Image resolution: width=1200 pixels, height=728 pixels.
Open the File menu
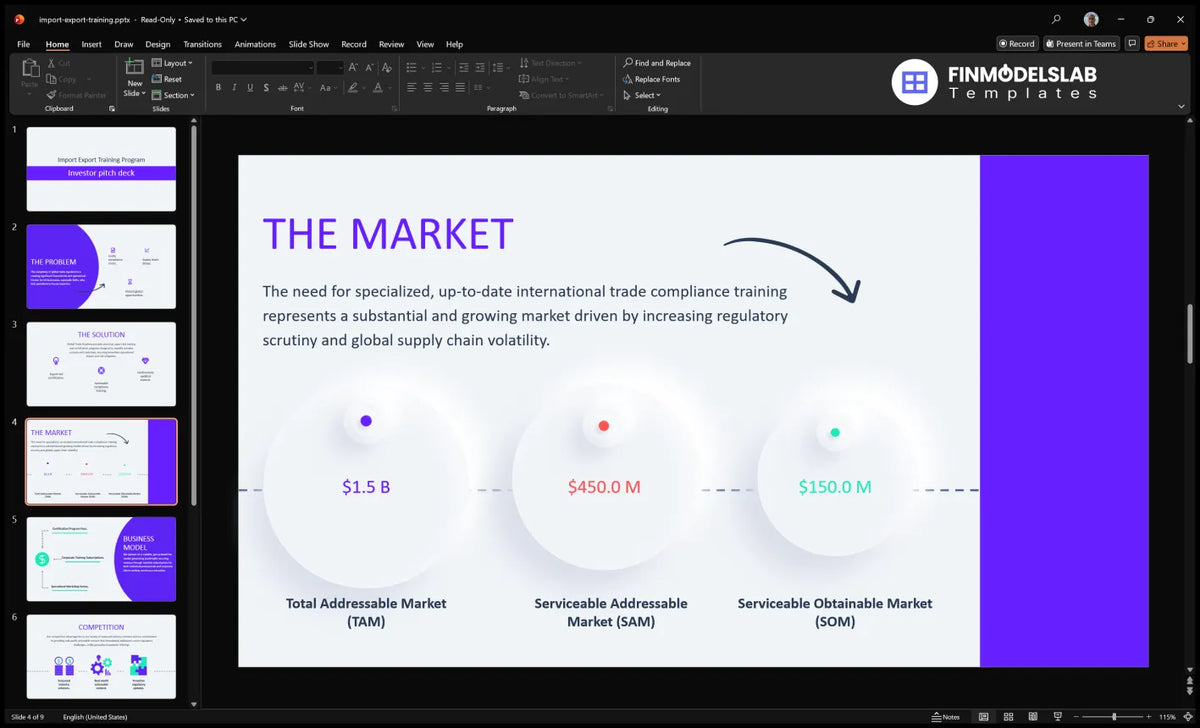tap(24, 44)
